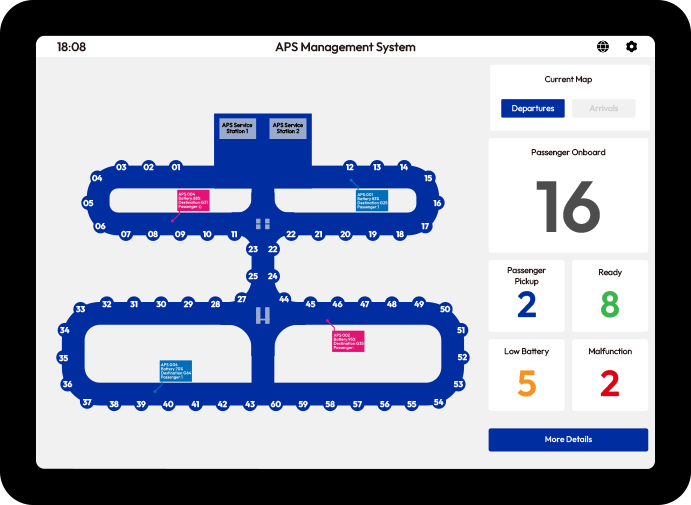Viewport: 691px width, 505px height.
Task: Open the language globe icon
Action: 603,46
